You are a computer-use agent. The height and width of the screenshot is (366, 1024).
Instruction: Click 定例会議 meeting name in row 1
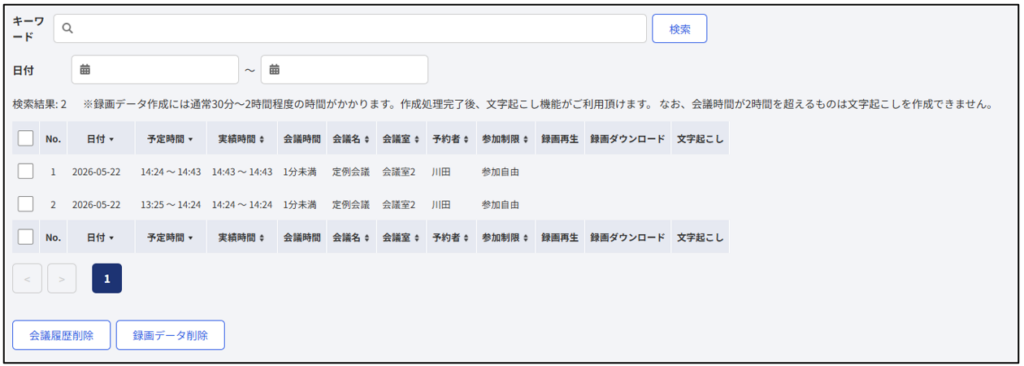[x=351, y=172]
